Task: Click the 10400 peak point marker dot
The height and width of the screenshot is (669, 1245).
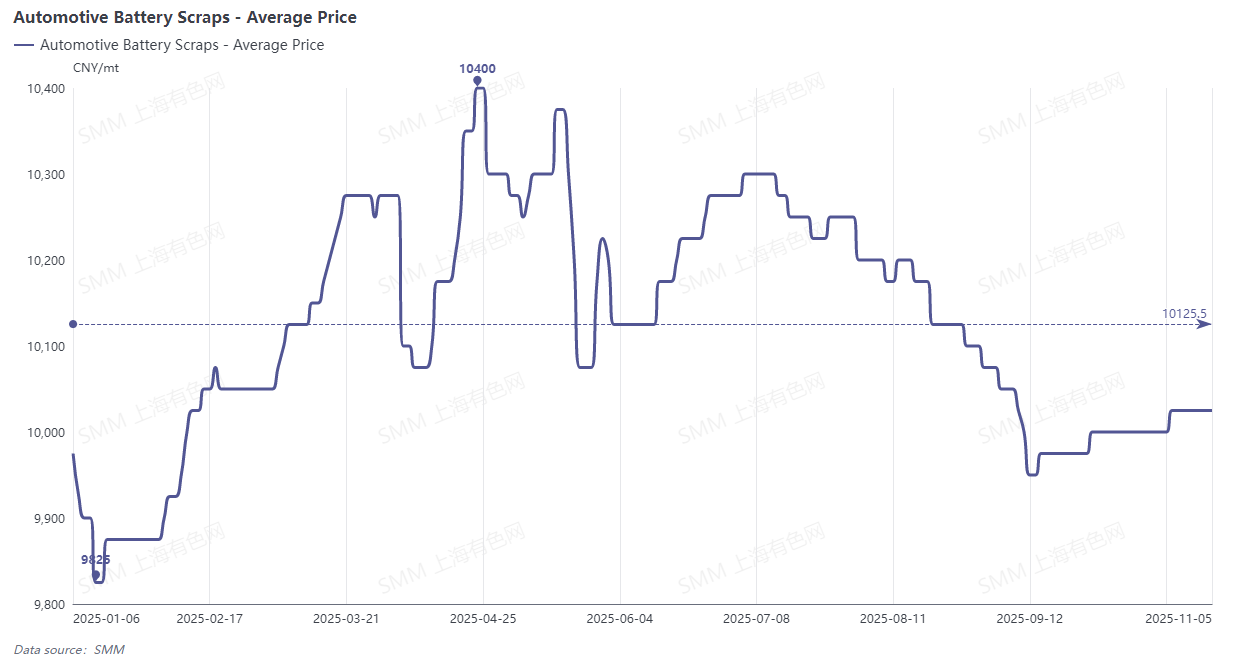Action: point(477,80)
